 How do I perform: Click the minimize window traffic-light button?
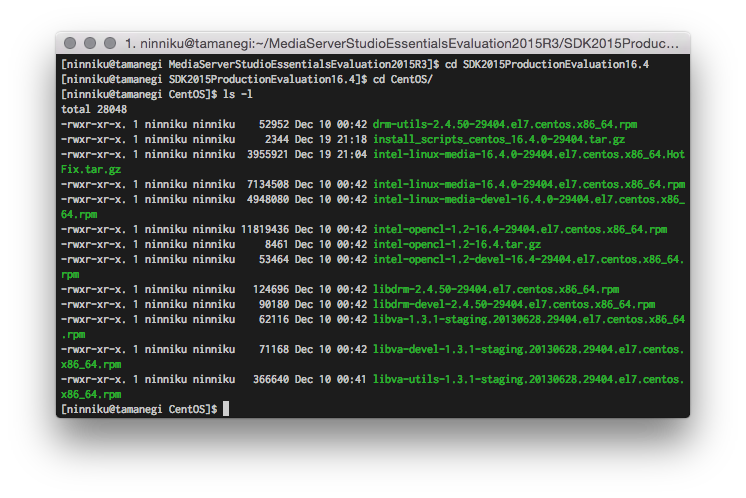click(90, 43)
